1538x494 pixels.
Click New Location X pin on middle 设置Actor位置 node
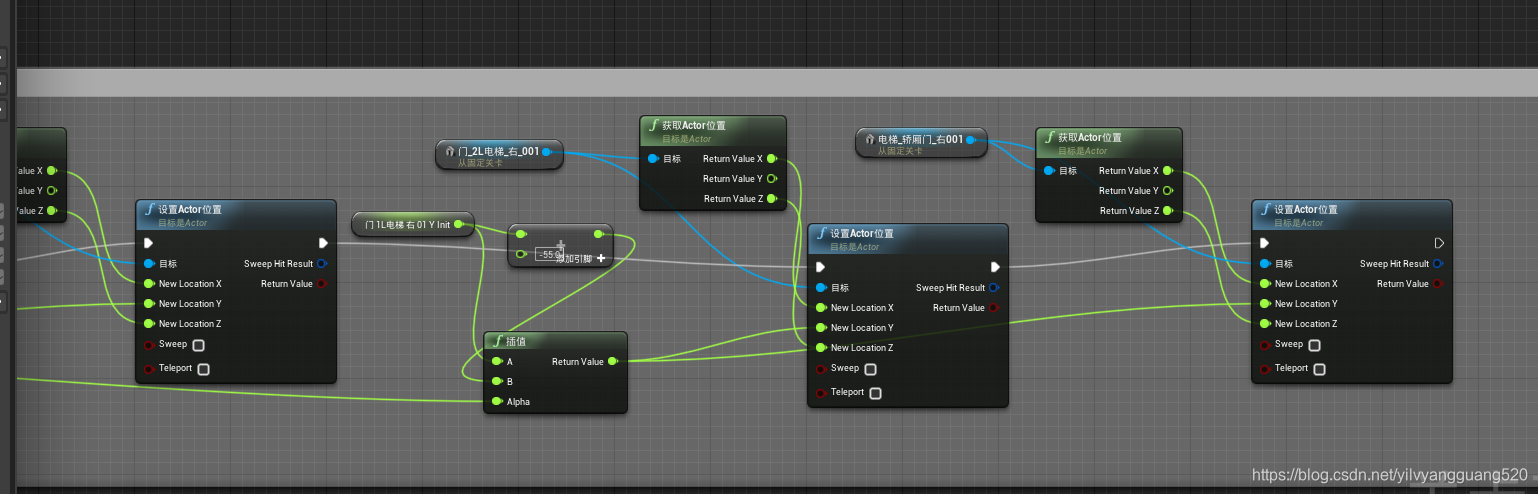point(821,308)
